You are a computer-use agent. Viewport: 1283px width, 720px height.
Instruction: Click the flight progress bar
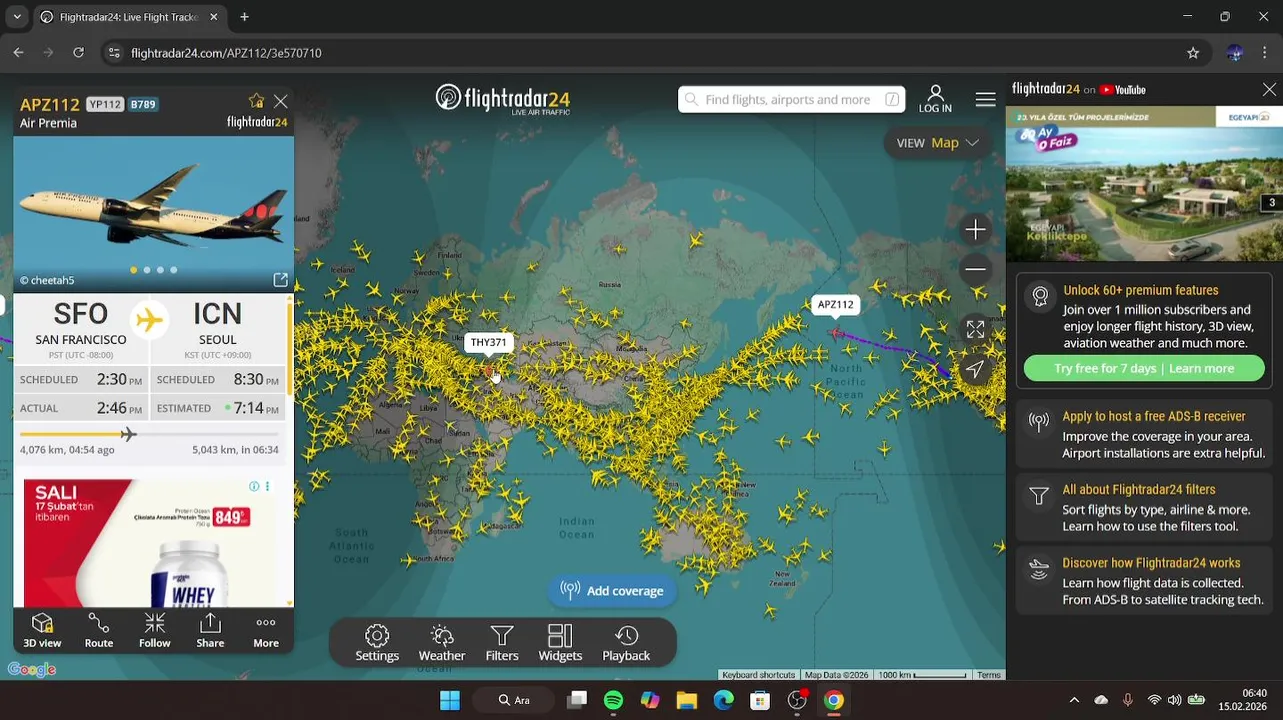149,434
